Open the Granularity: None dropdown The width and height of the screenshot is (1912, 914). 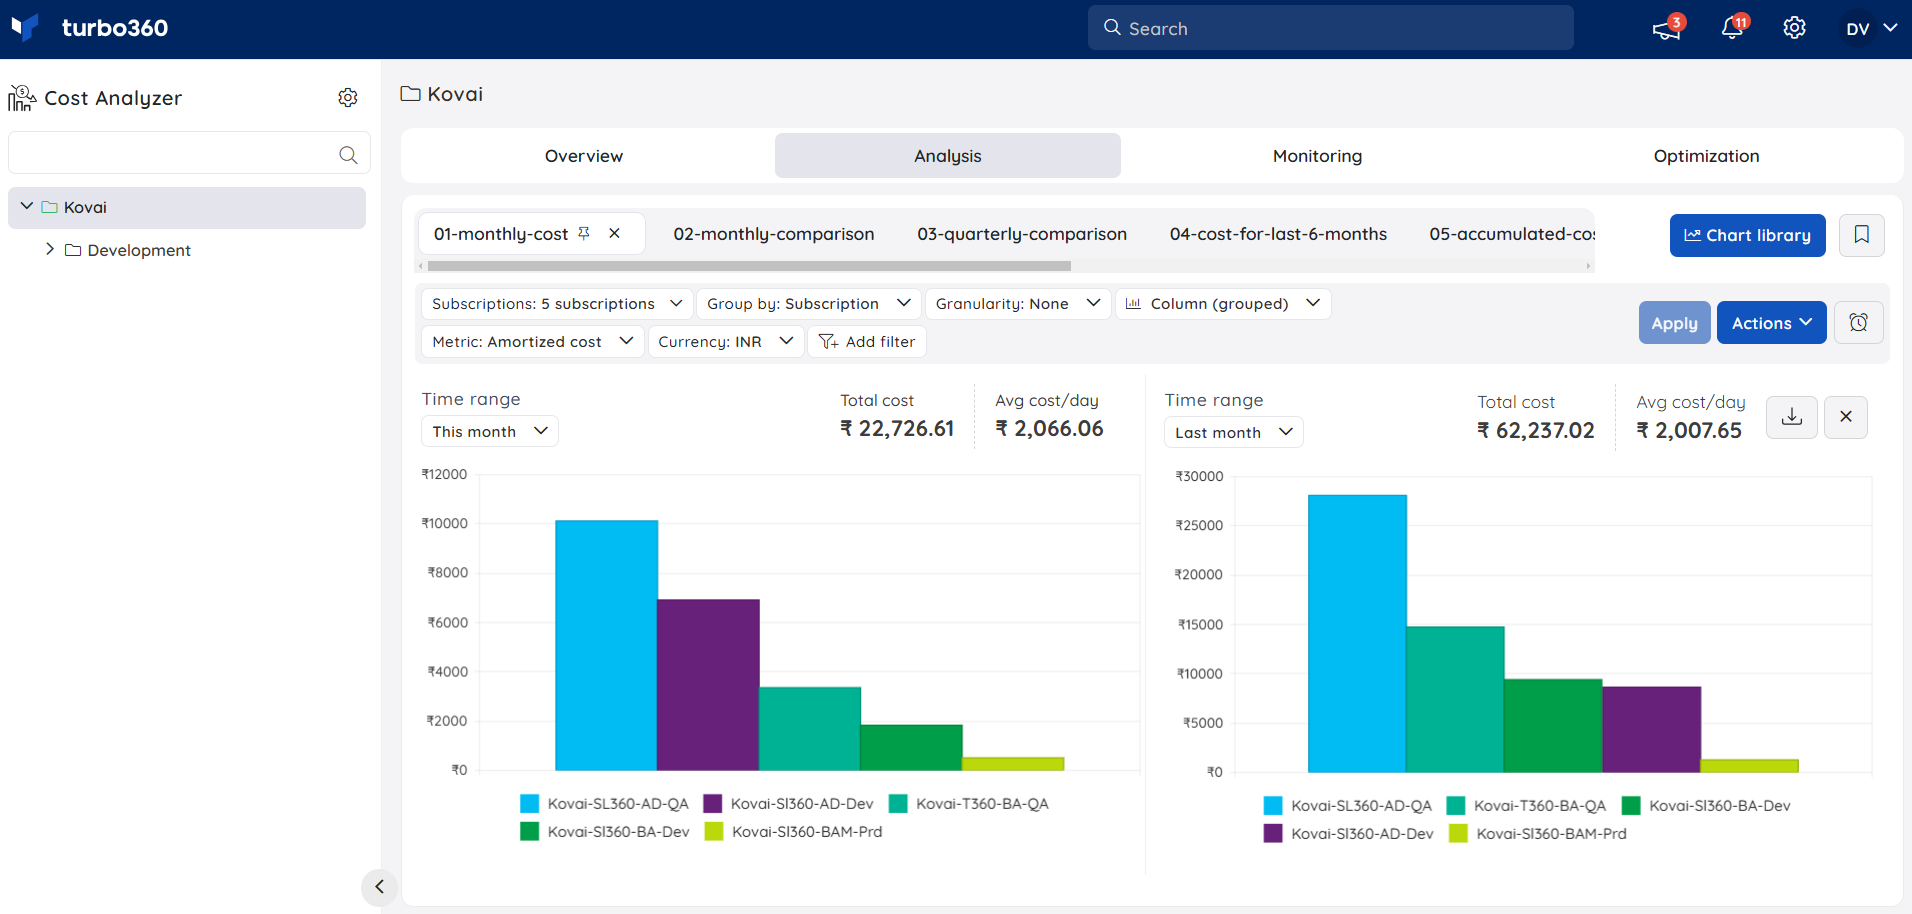point(1018,303)
